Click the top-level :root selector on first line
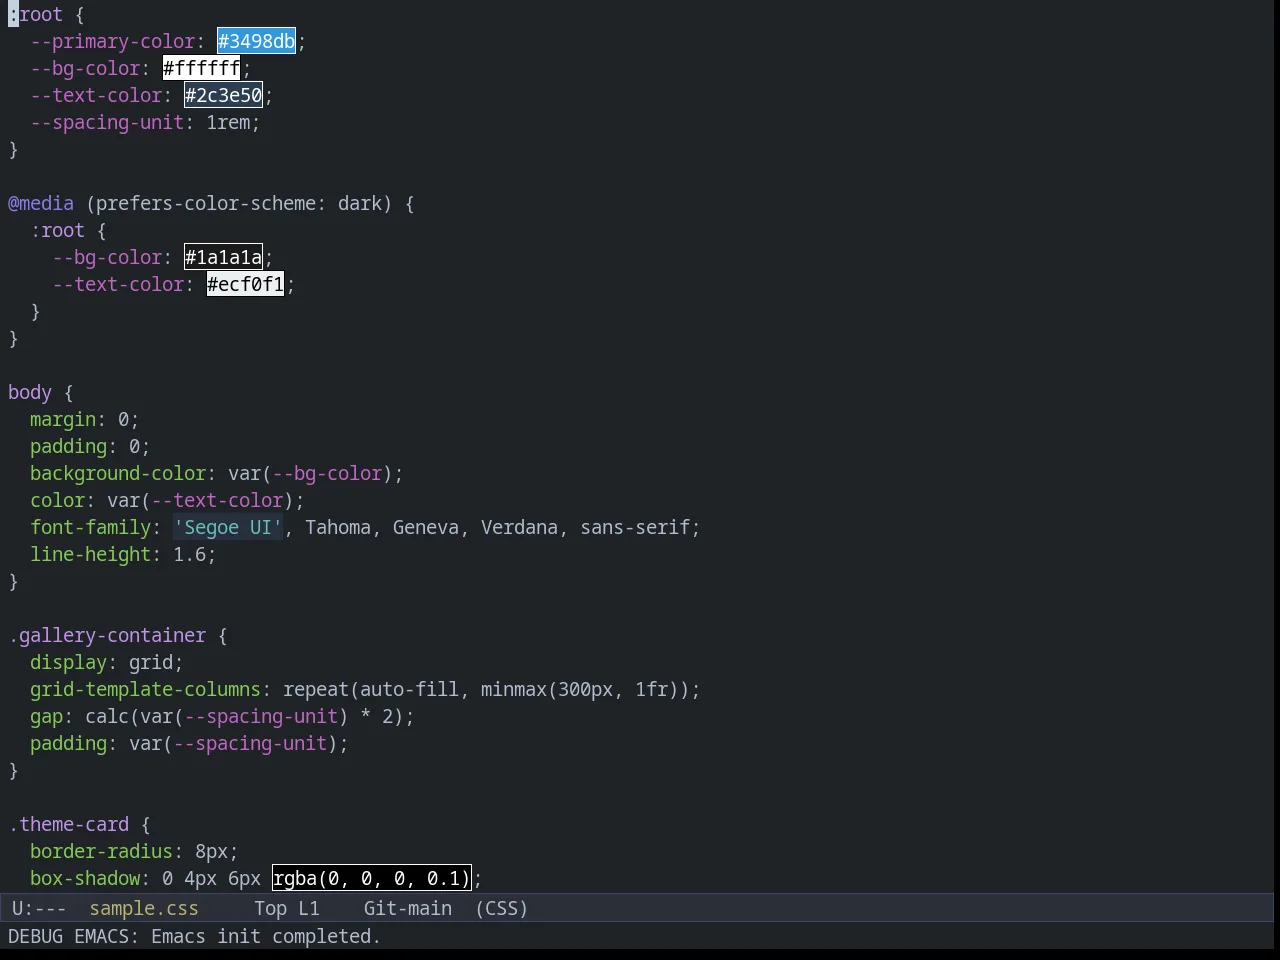The width and height of the screenshot is (1280, 960). 35,14
